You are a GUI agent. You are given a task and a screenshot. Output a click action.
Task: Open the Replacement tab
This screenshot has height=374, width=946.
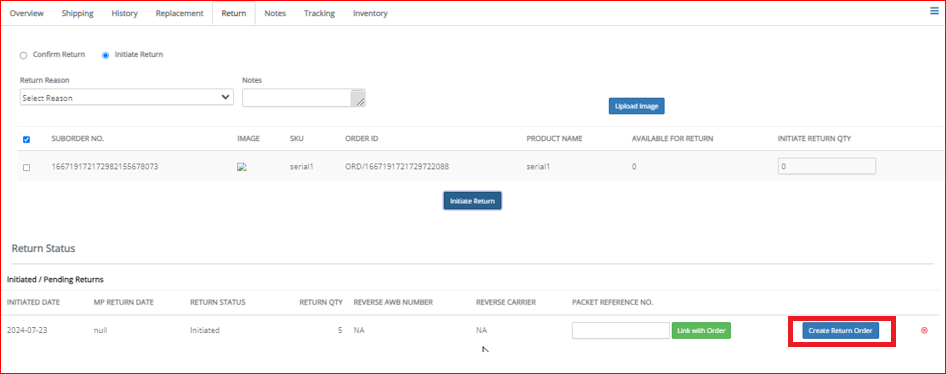(179, 13)
